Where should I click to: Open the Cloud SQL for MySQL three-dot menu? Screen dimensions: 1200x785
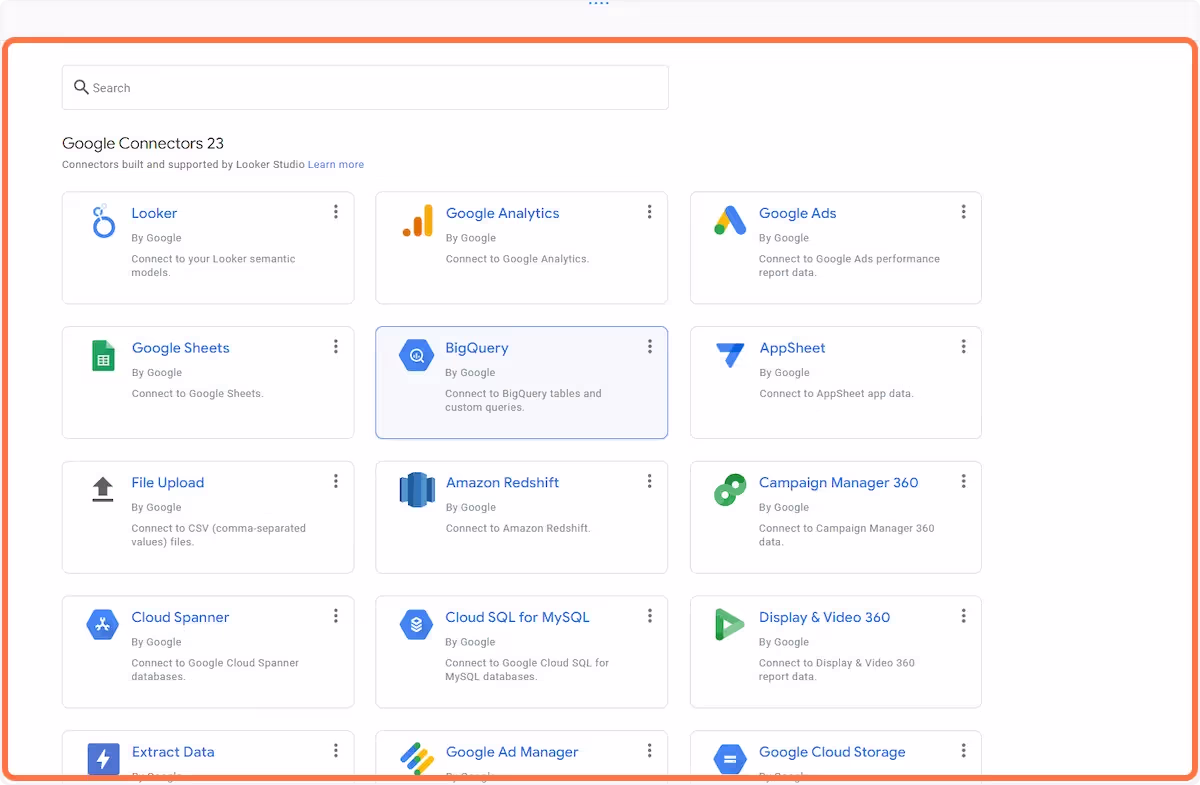click(x=649, y=616)
